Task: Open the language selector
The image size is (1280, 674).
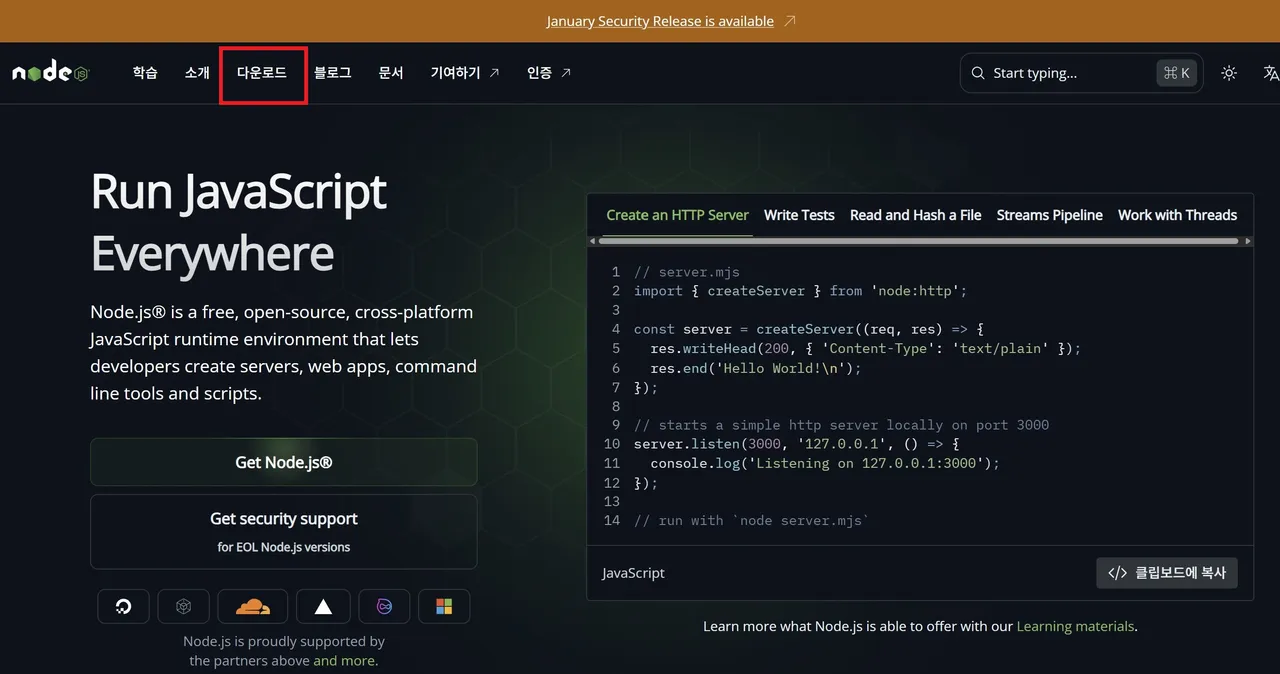Action: pyautogui.click(x=1271, y=72)
